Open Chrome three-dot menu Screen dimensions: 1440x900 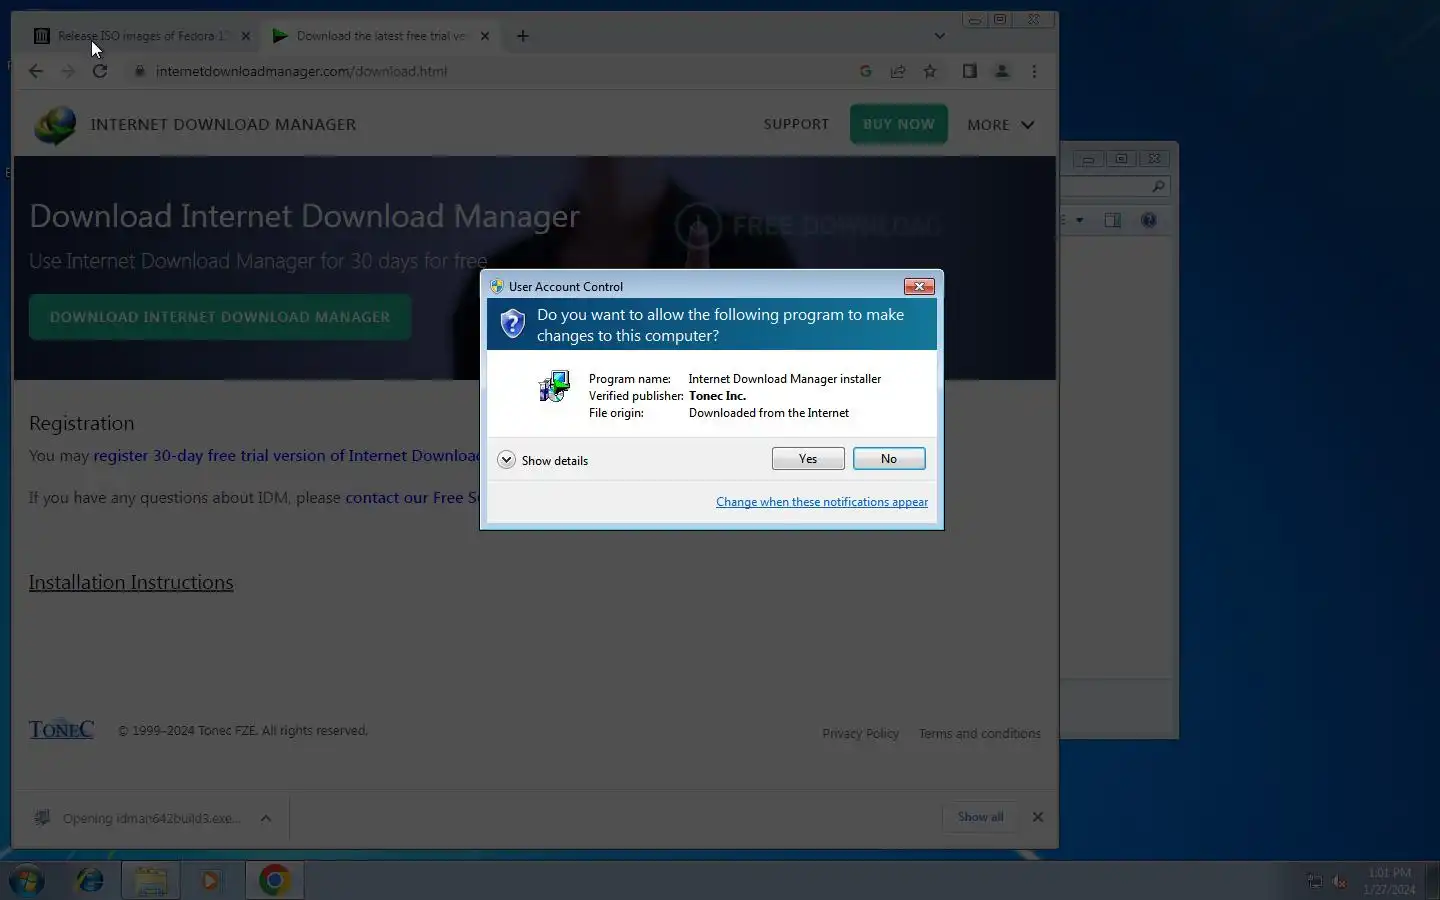(1034, 71)
